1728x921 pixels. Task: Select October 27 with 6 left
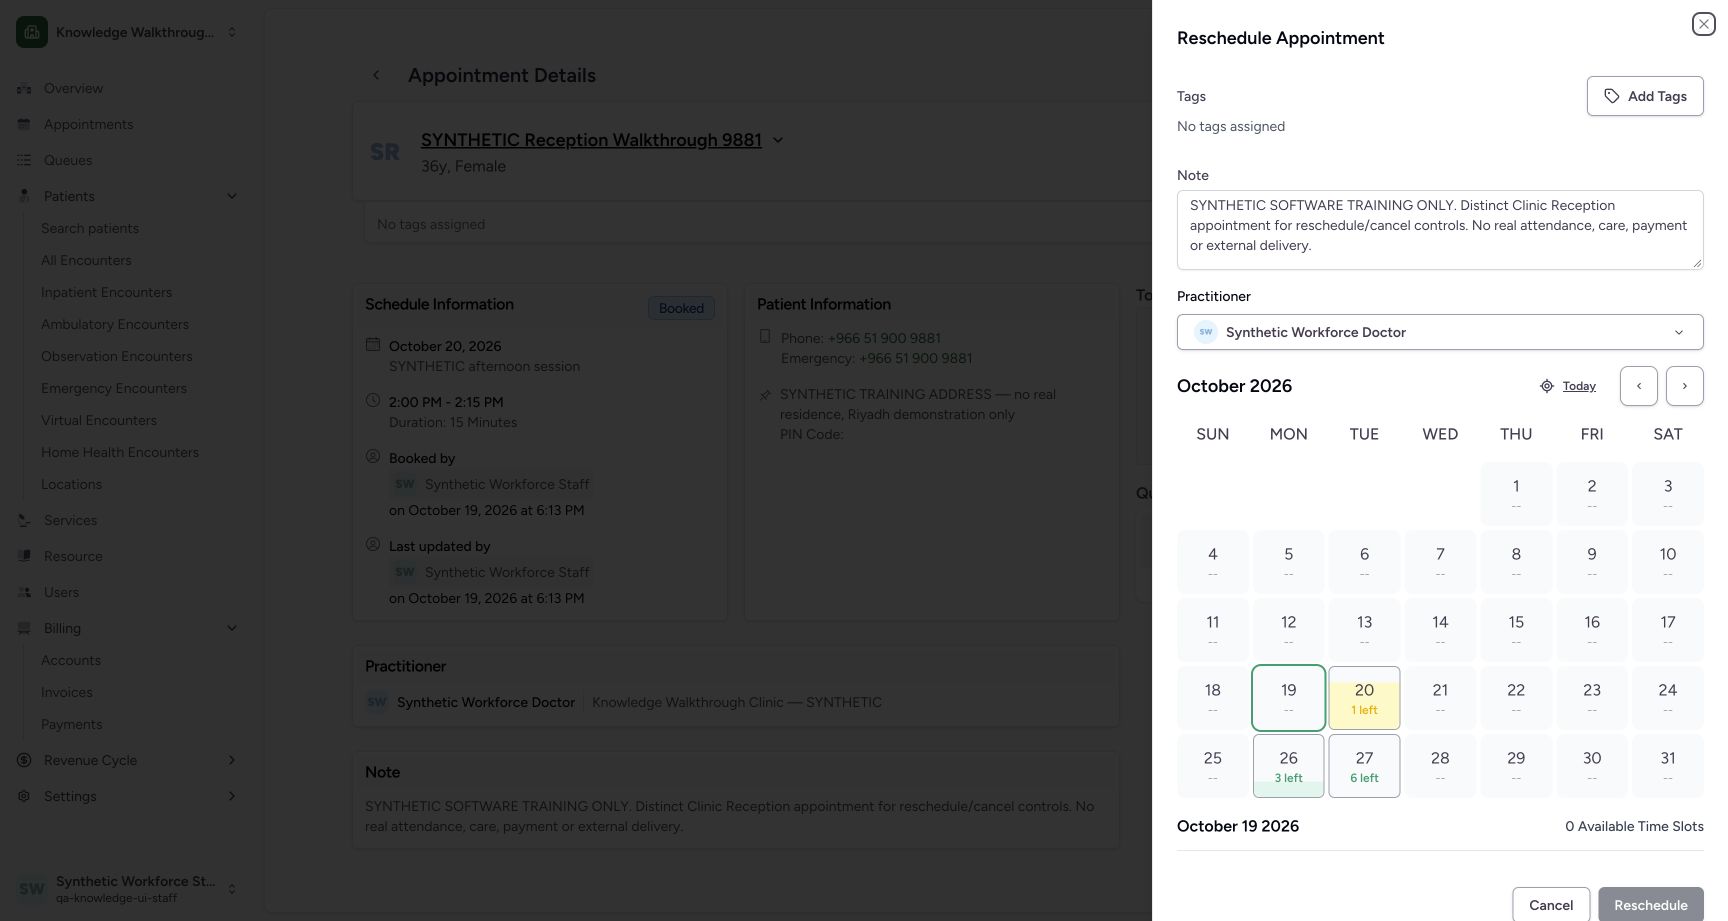tap(1364, 766)
